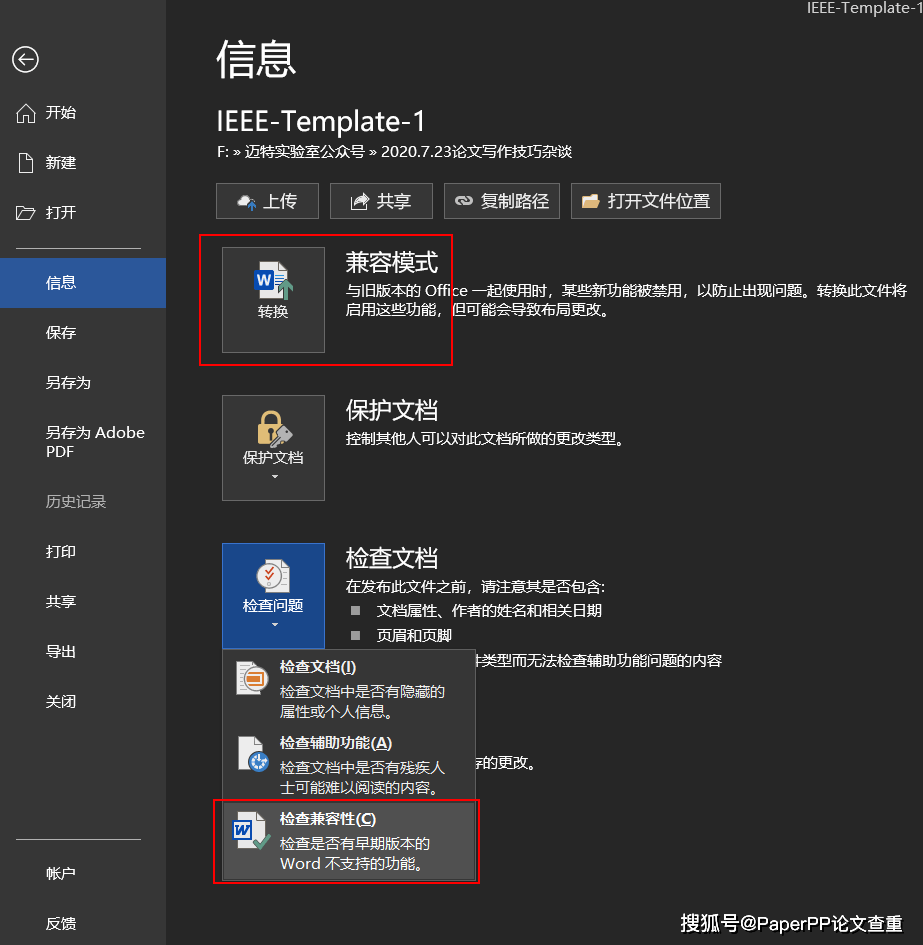
Task: Select 检查辅助功能(A) menu entry text
Action: coord(336,743)
